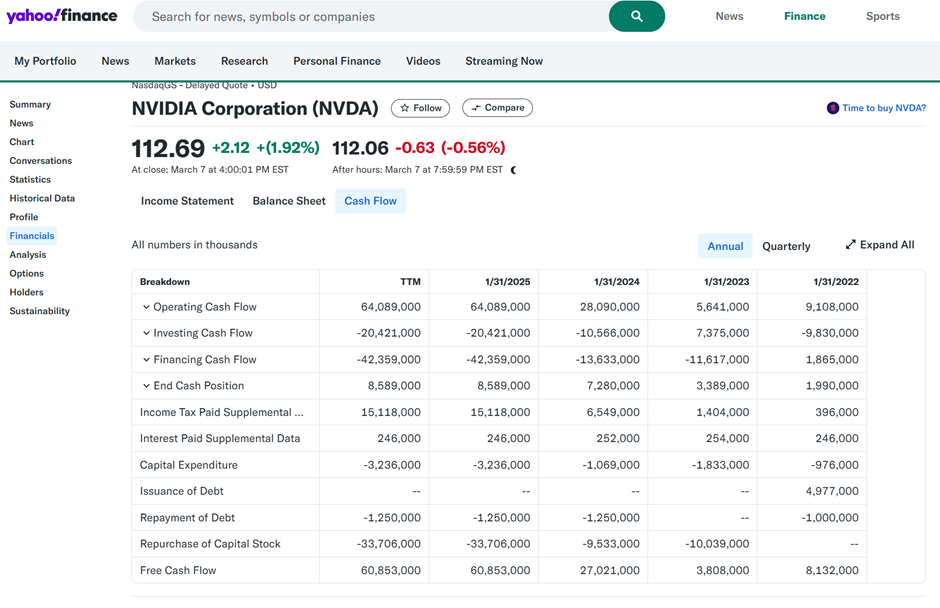Switch to the Balance Sheet tab
The height and width of the screenshot is (608, 940).
point(289,201)
